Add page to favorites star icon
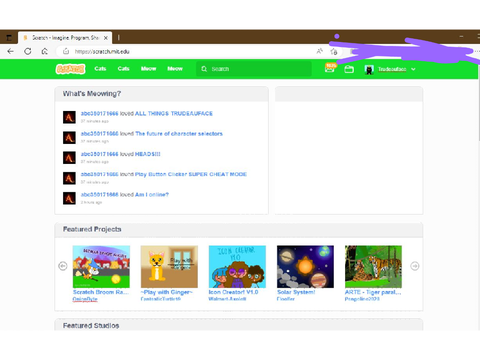This screenshot has width=480, height=360. [x=333, y=51]
